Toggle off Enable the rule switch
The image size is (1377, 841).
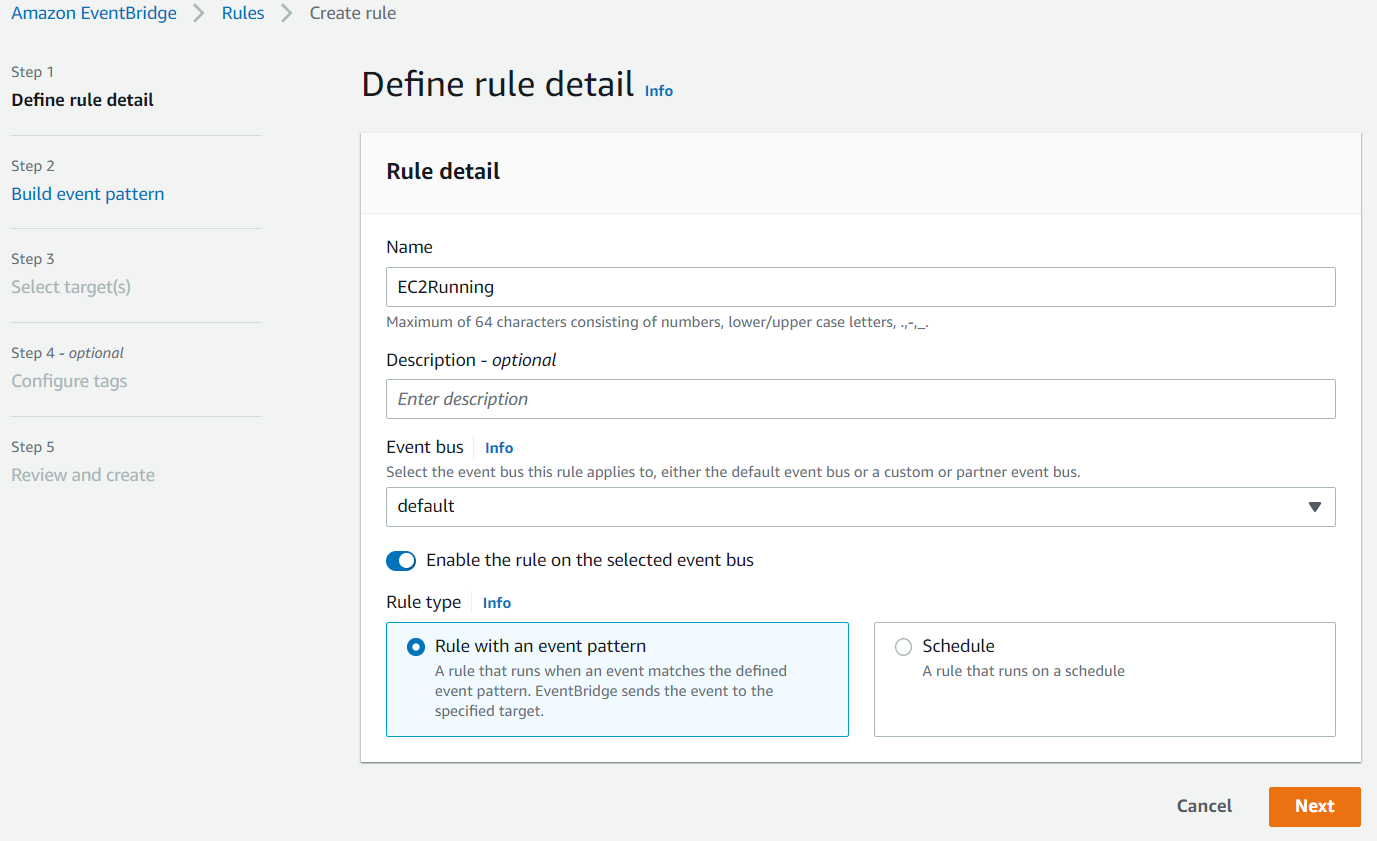click(x=401, y=561)
